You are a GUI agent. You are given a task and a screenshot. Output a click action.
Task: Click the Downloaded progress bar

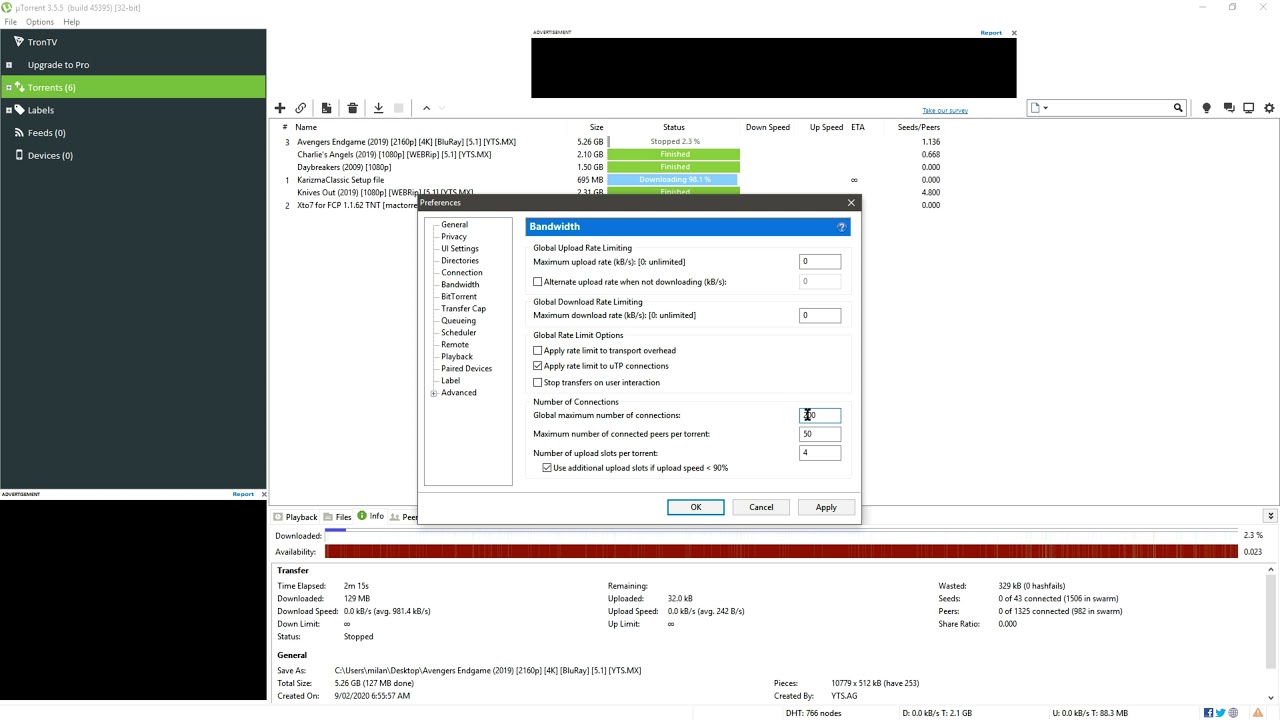781,536
